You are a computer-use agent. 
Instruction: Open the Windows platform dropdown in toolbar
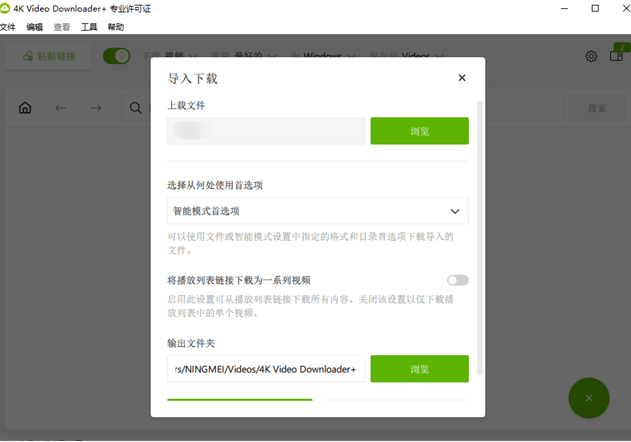[325, 55]
